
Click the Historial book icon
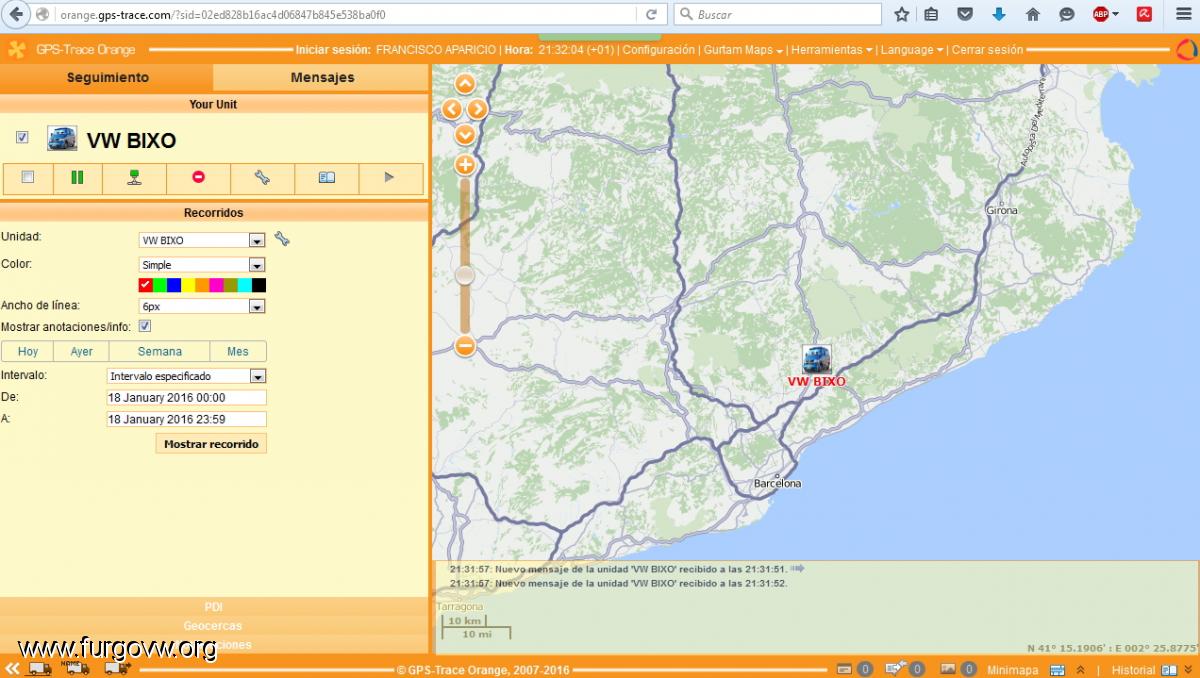1169,669
